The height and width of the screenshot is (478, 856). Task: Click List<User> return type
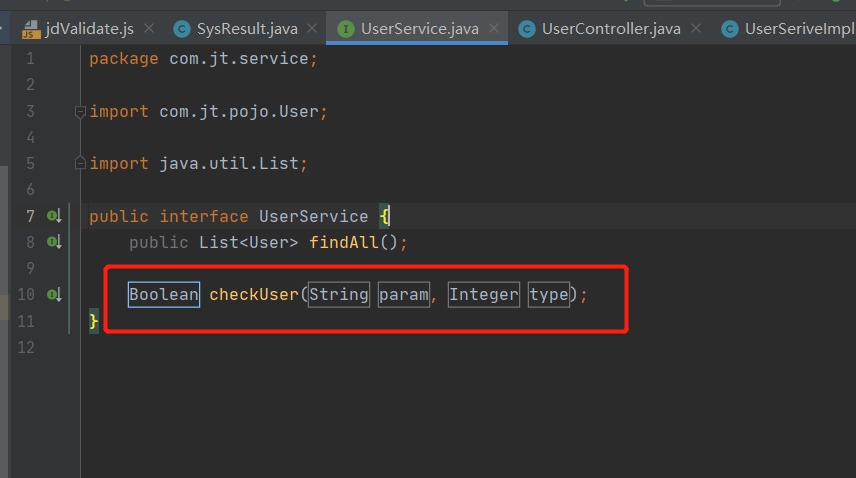[x=248, y=242]
